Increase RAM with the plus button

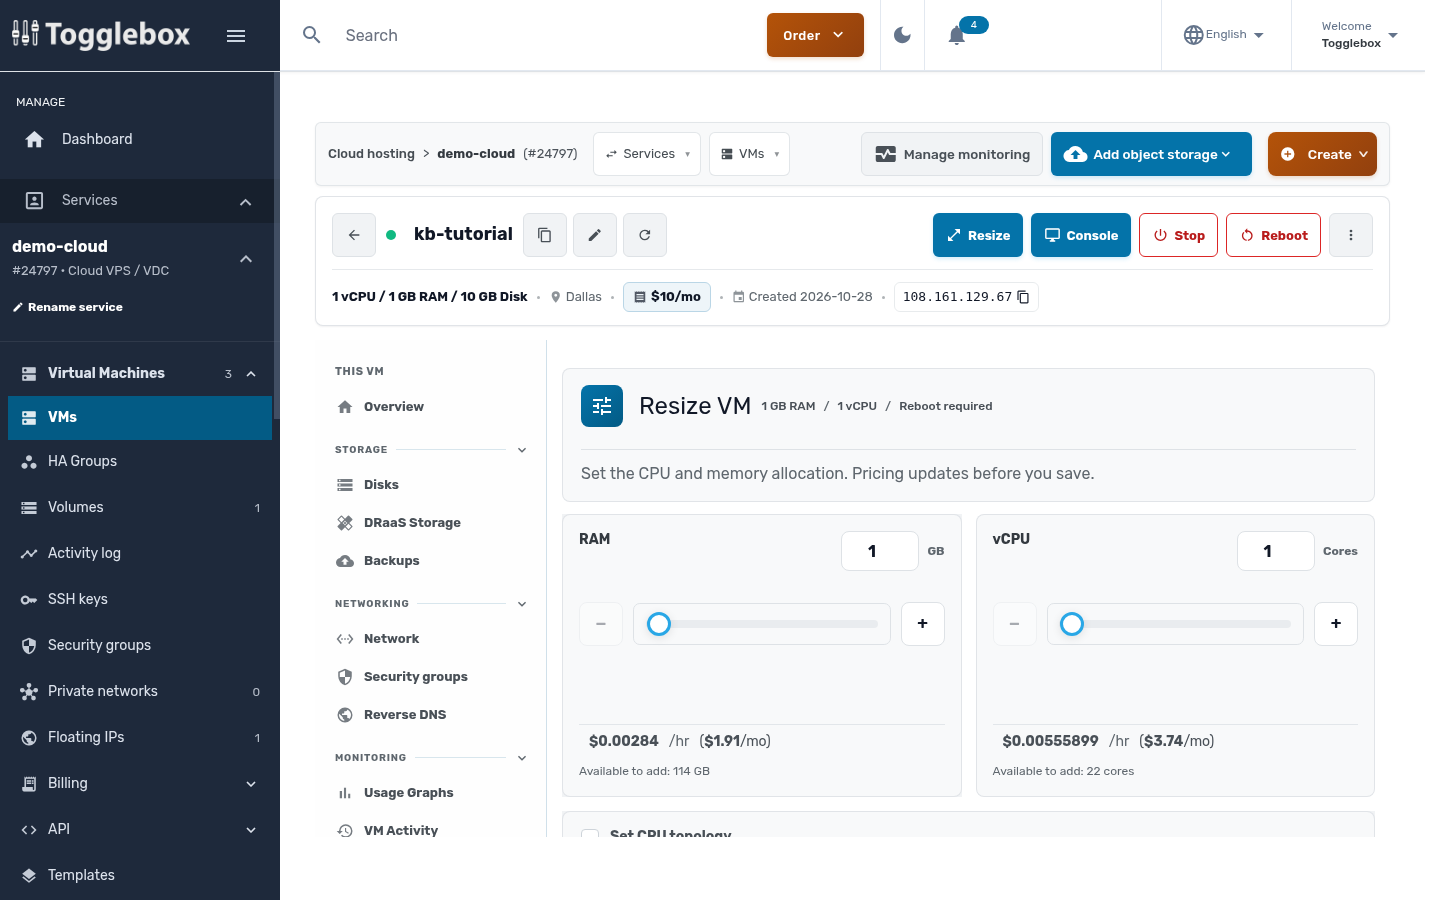coord(923,624)
